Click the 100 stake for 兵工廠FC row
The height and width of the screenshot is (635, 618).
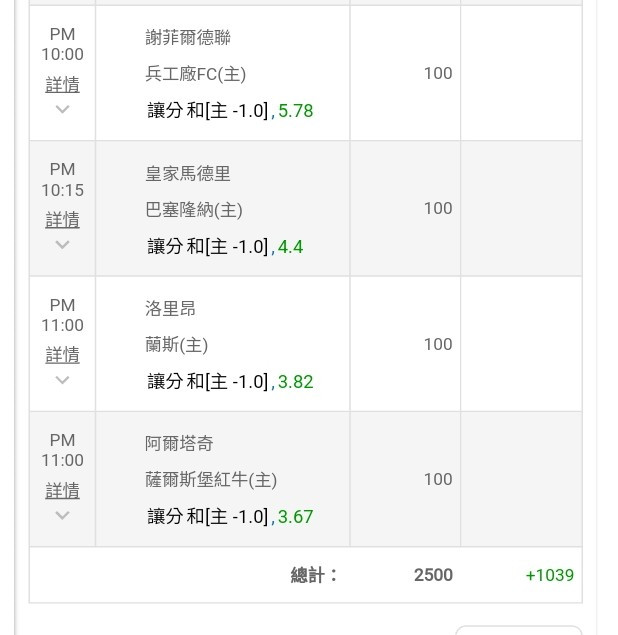click(x=438, y=73)
